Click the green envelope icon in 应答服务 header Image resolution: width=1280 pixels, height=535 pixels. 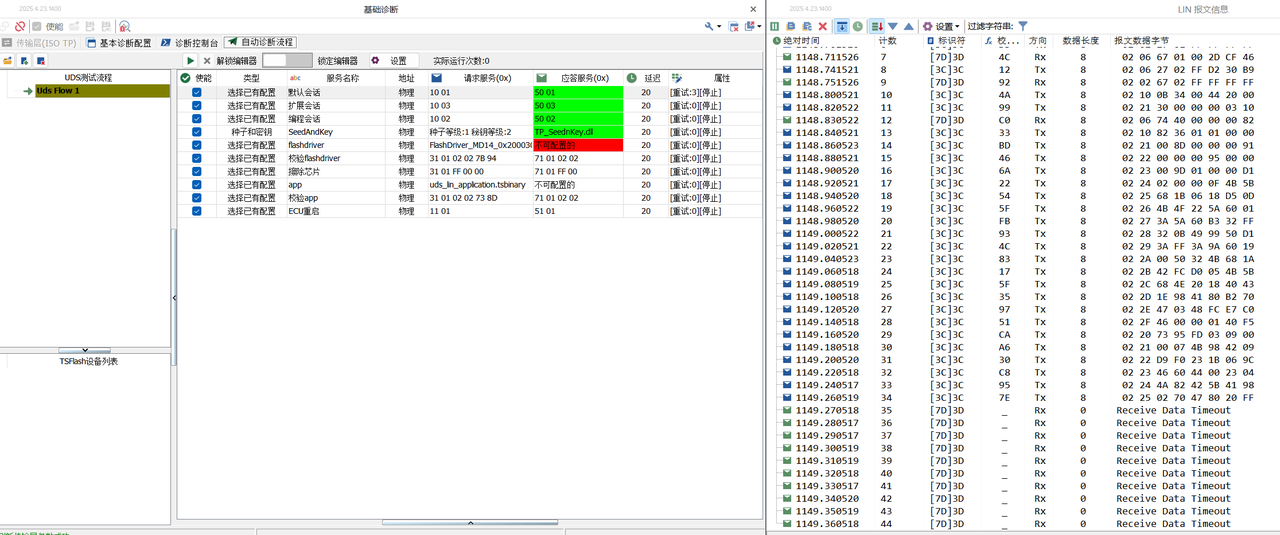541,77
